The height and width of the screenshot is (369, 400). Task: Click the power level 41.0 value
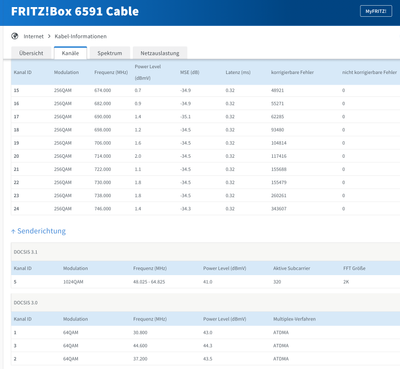208,282
